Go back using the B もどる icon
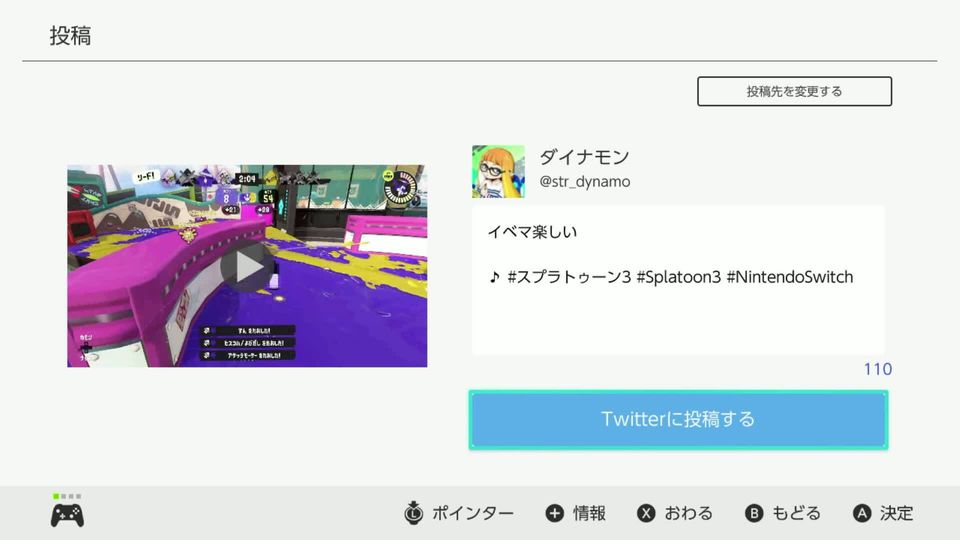 (754, 513)
